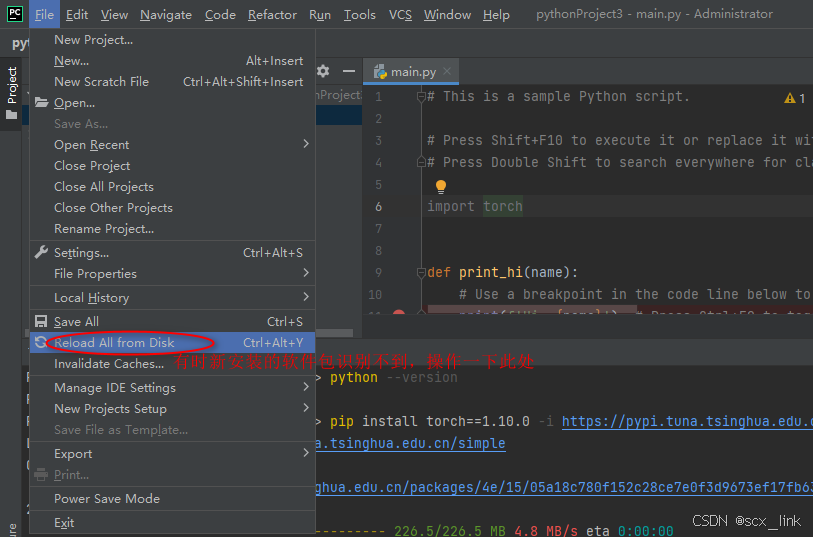The width and height of the screenshot is (813, 537).
Task: Hide project panel with minus icon
Action: click(349, 71)
